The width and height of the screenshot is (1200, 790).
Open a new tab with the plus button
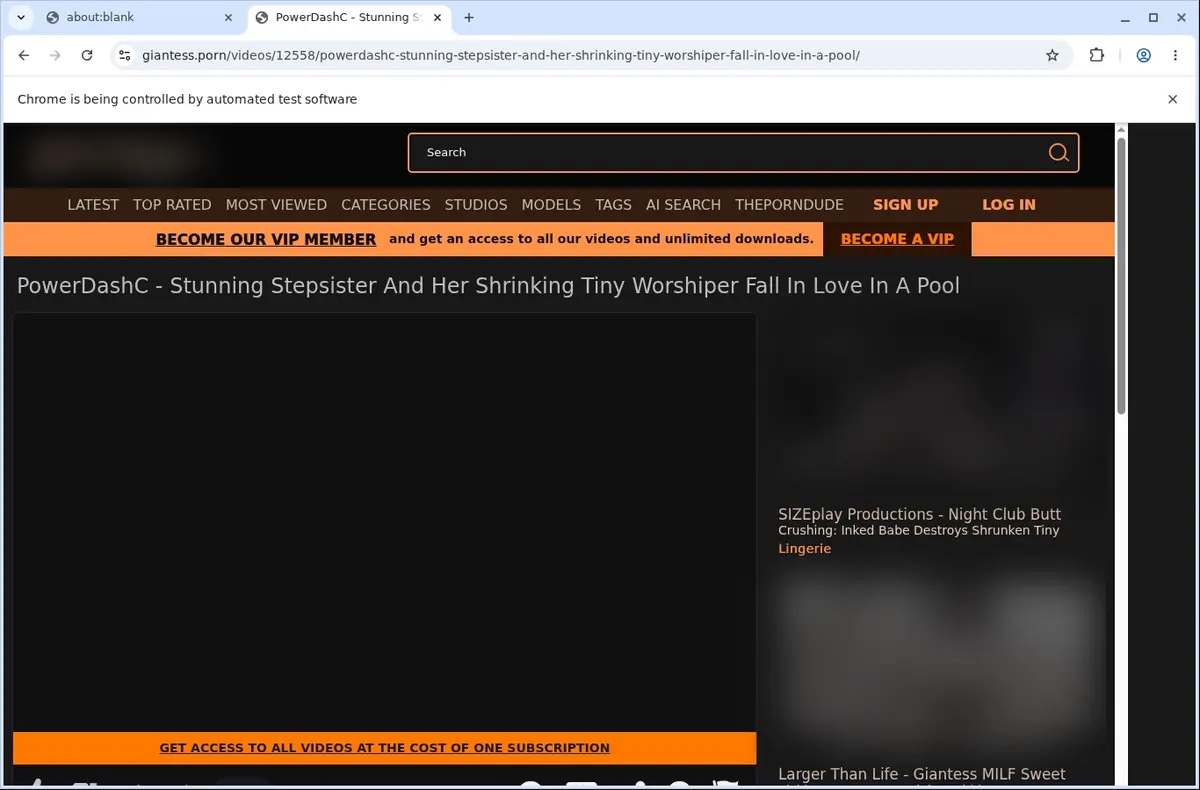(x=469, y=17)
